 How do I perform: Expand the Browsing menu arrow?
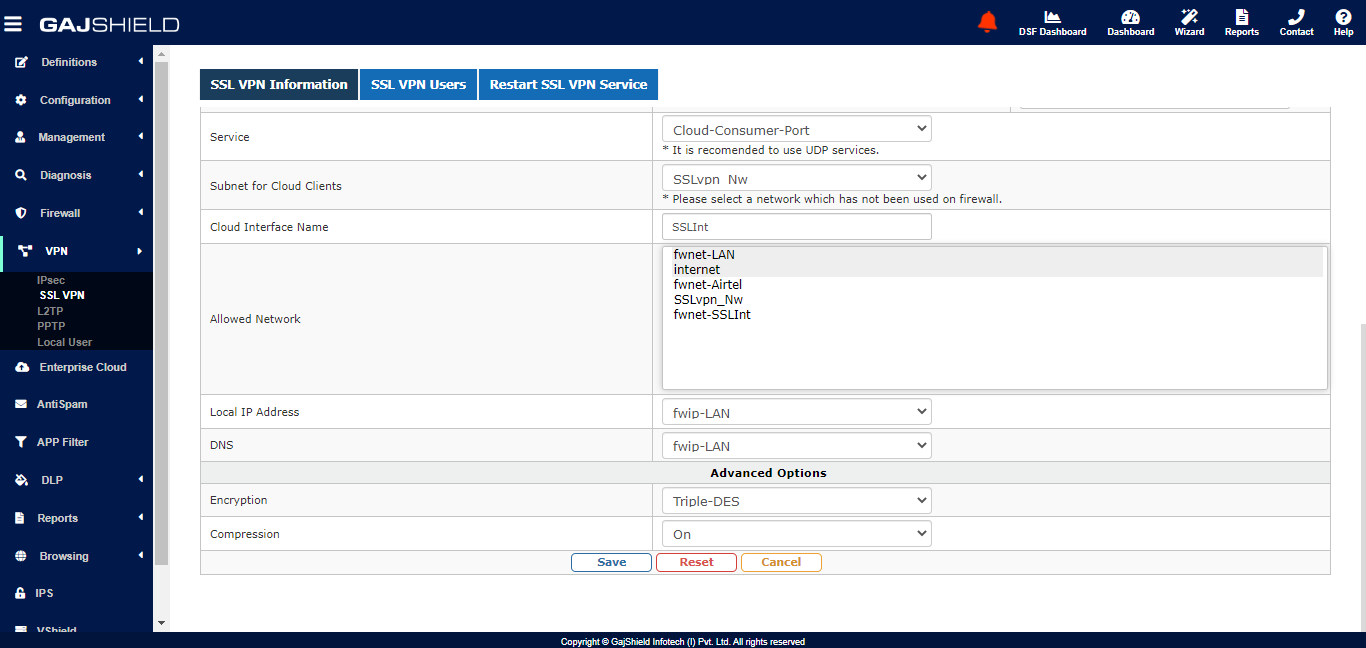[x=141, y=555]
